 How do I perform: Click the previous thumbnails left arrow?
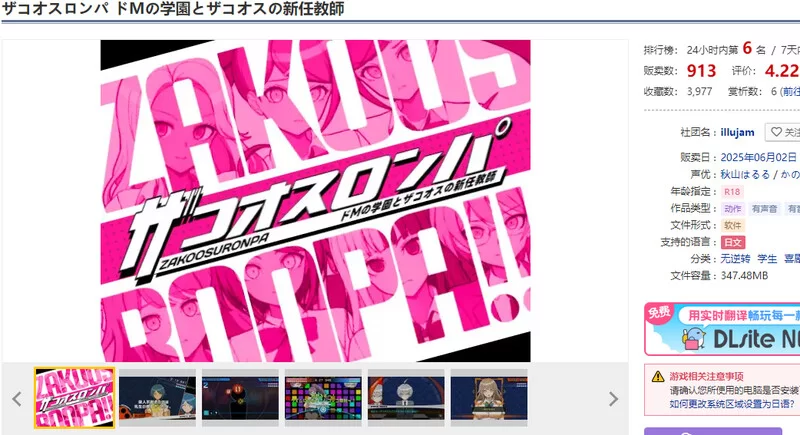coord(17,399)
